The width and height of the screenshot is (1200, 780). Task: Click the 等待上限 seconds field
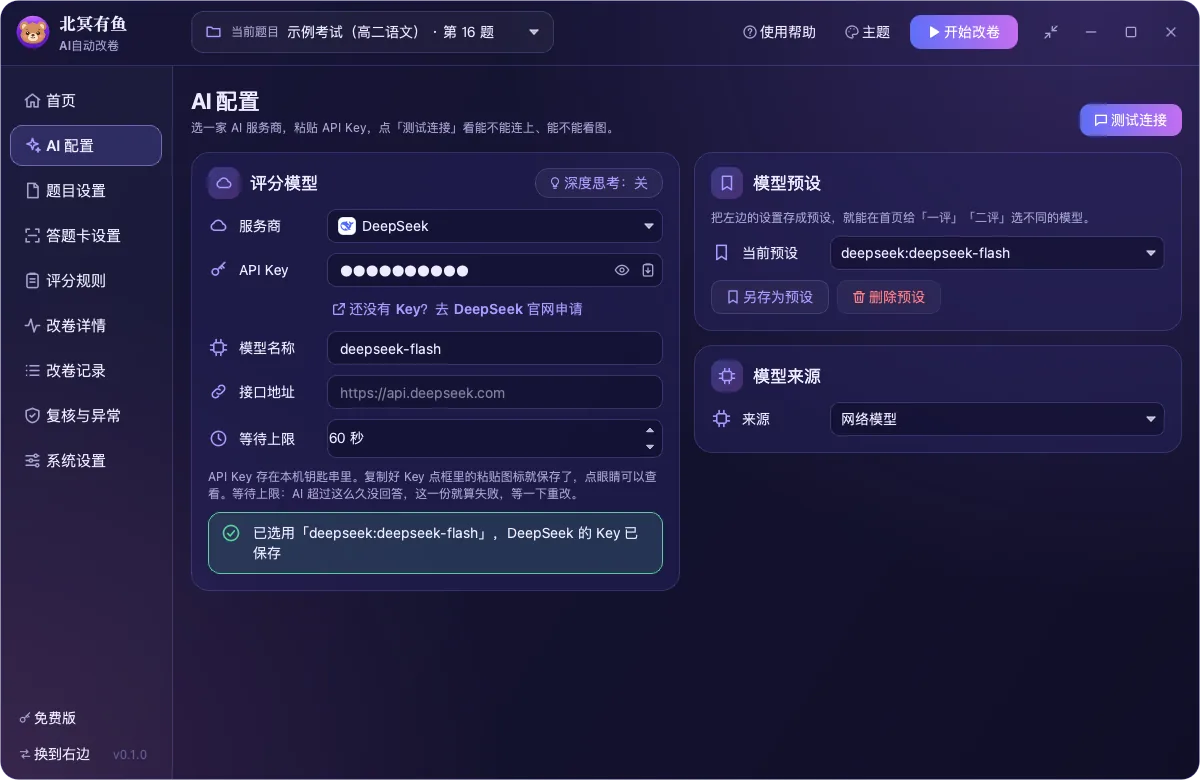click(495, 438)
